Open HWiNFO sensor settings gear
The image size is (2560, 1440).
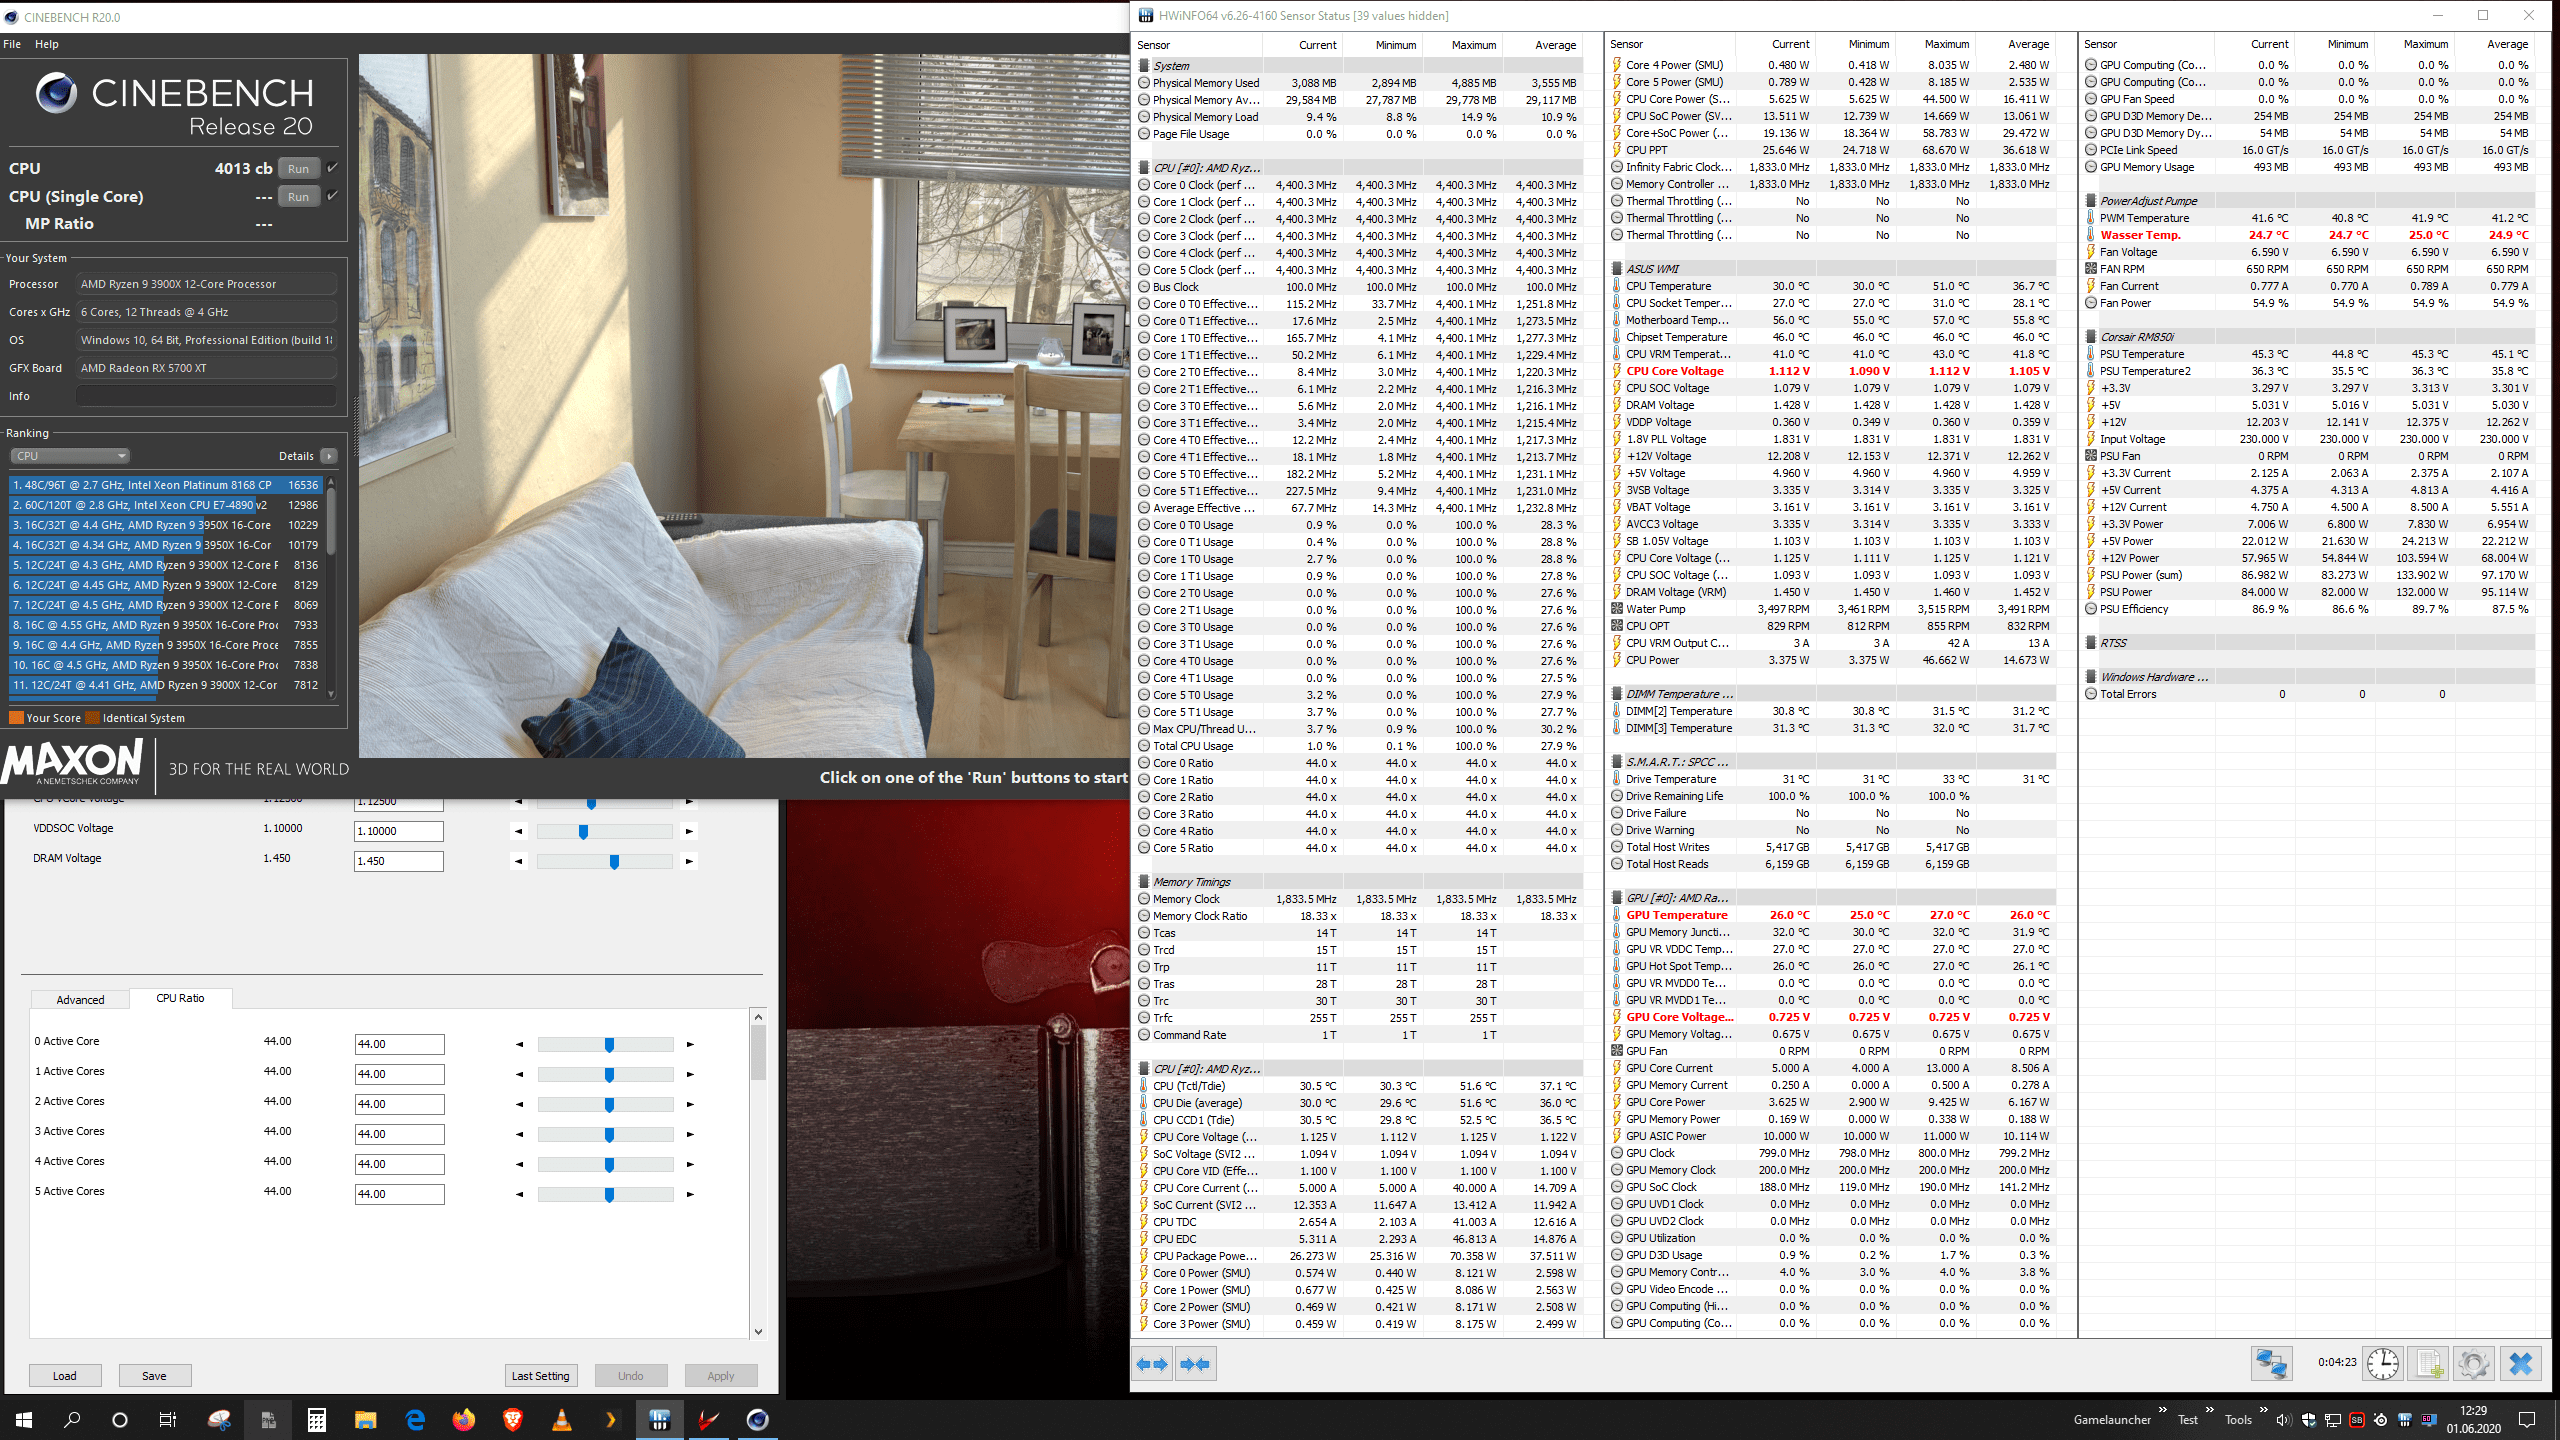tap(2473, 1364)
